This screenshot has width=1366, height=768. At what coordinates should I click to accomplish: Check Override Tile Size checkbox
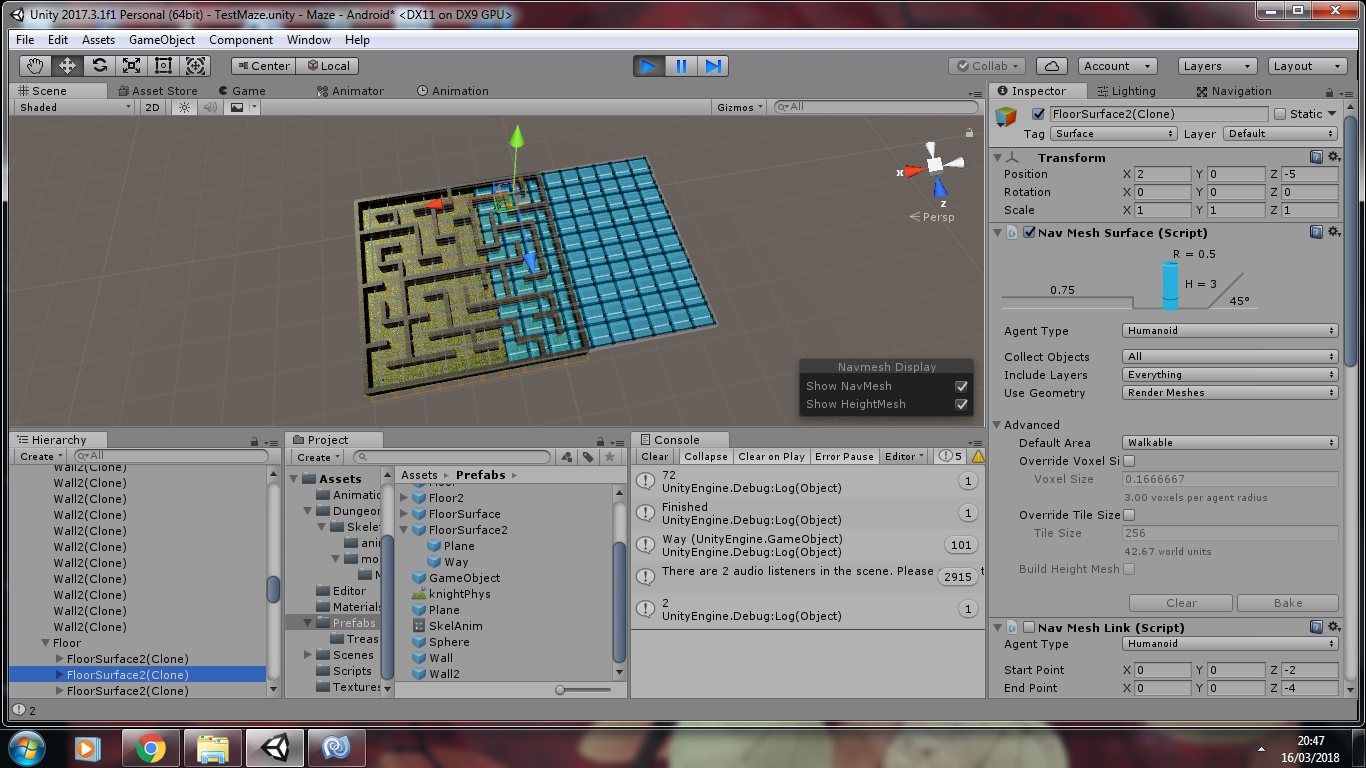pyautogui.click(x=1129, y=515)
